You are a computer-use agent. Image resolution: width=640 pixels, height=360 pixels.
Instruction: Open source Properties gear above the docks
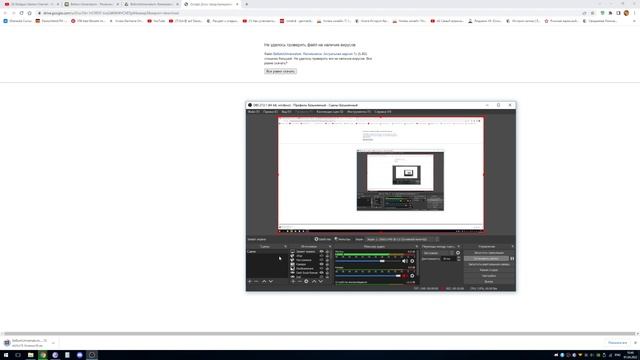tap(322, 239)
